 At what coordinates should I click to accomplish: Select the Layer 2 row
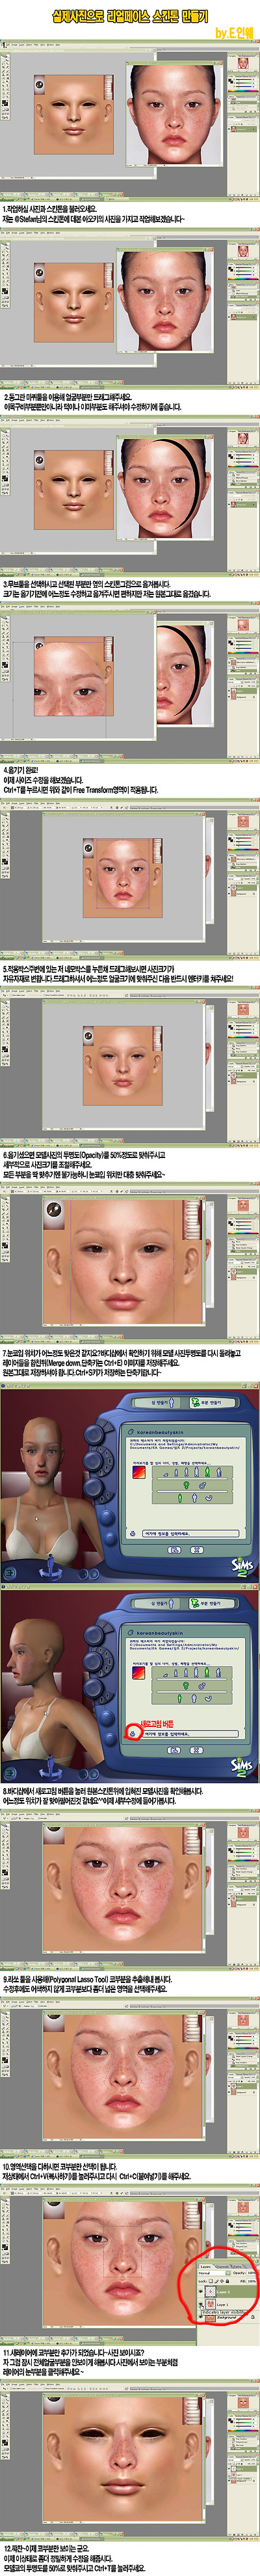(228, 2292)
